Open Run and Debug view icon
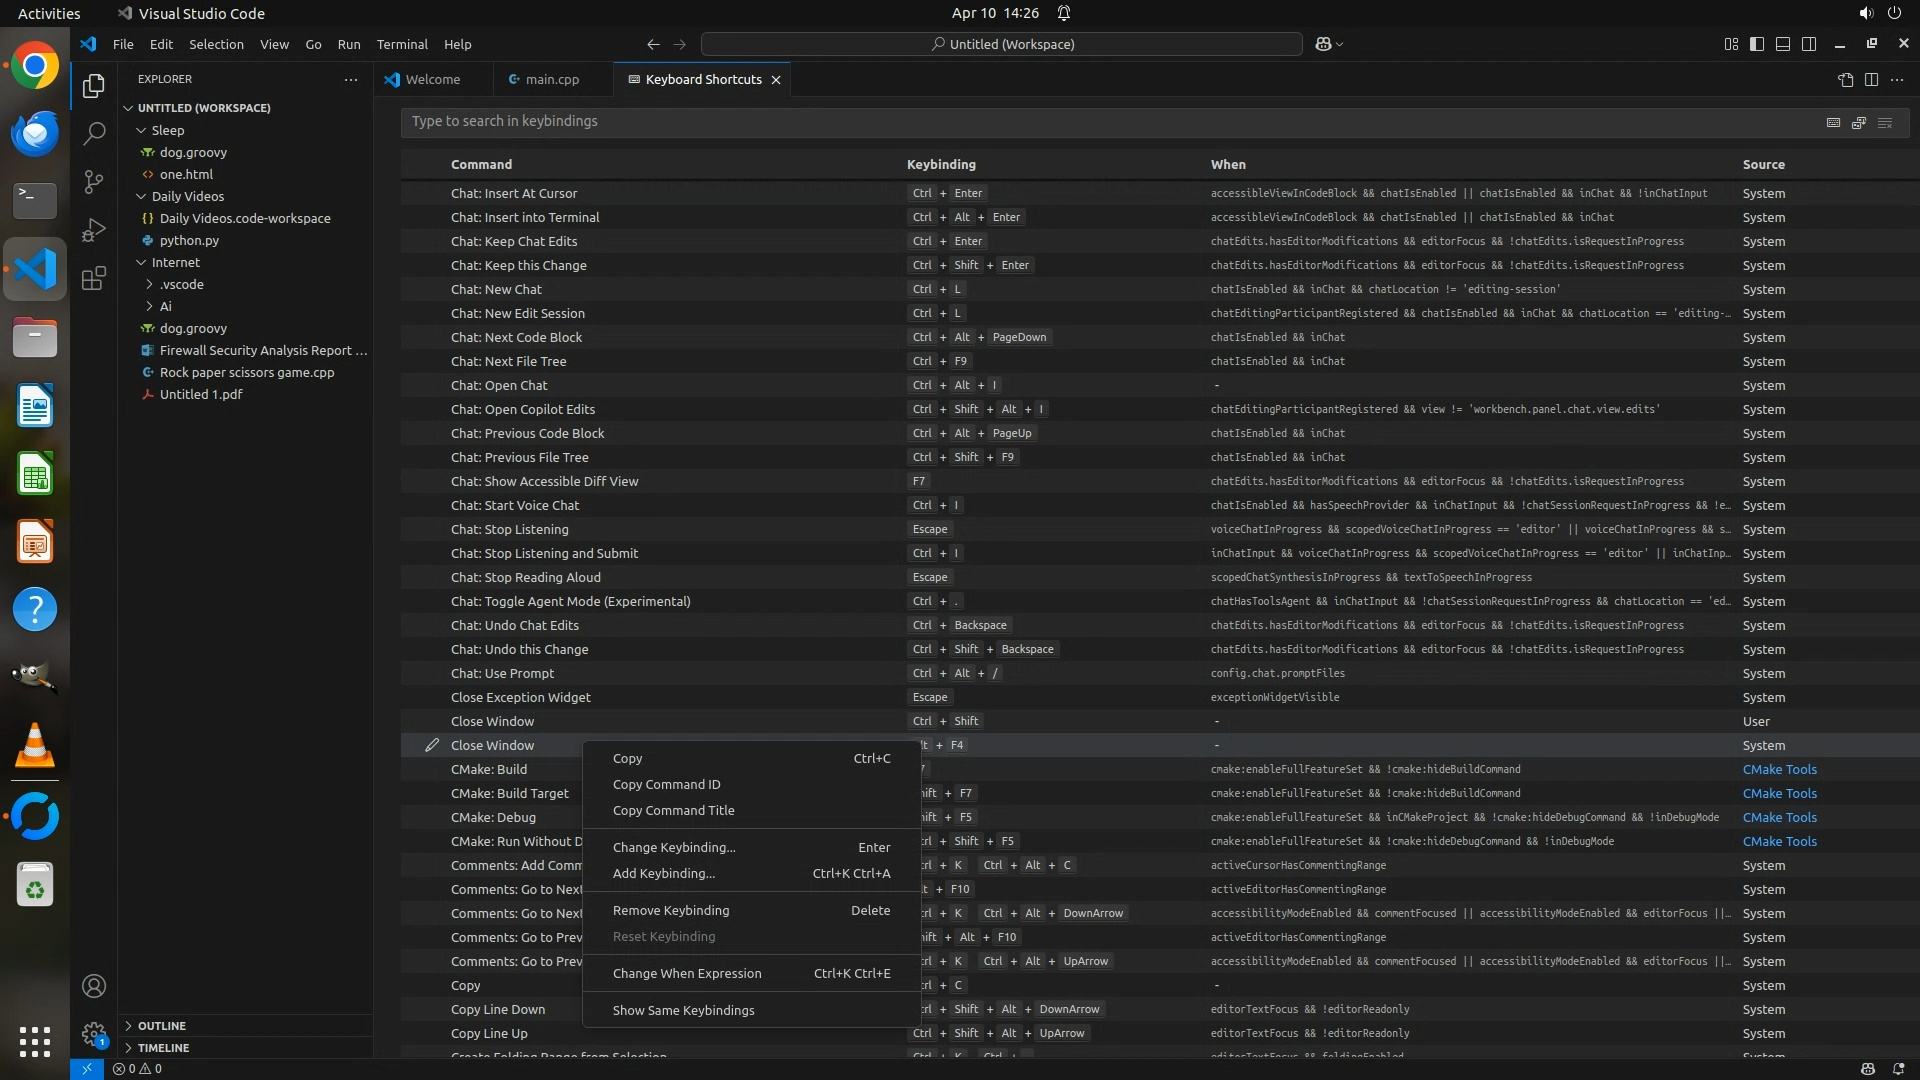Screen dimensions: 1920x1080 coord(94,230)
